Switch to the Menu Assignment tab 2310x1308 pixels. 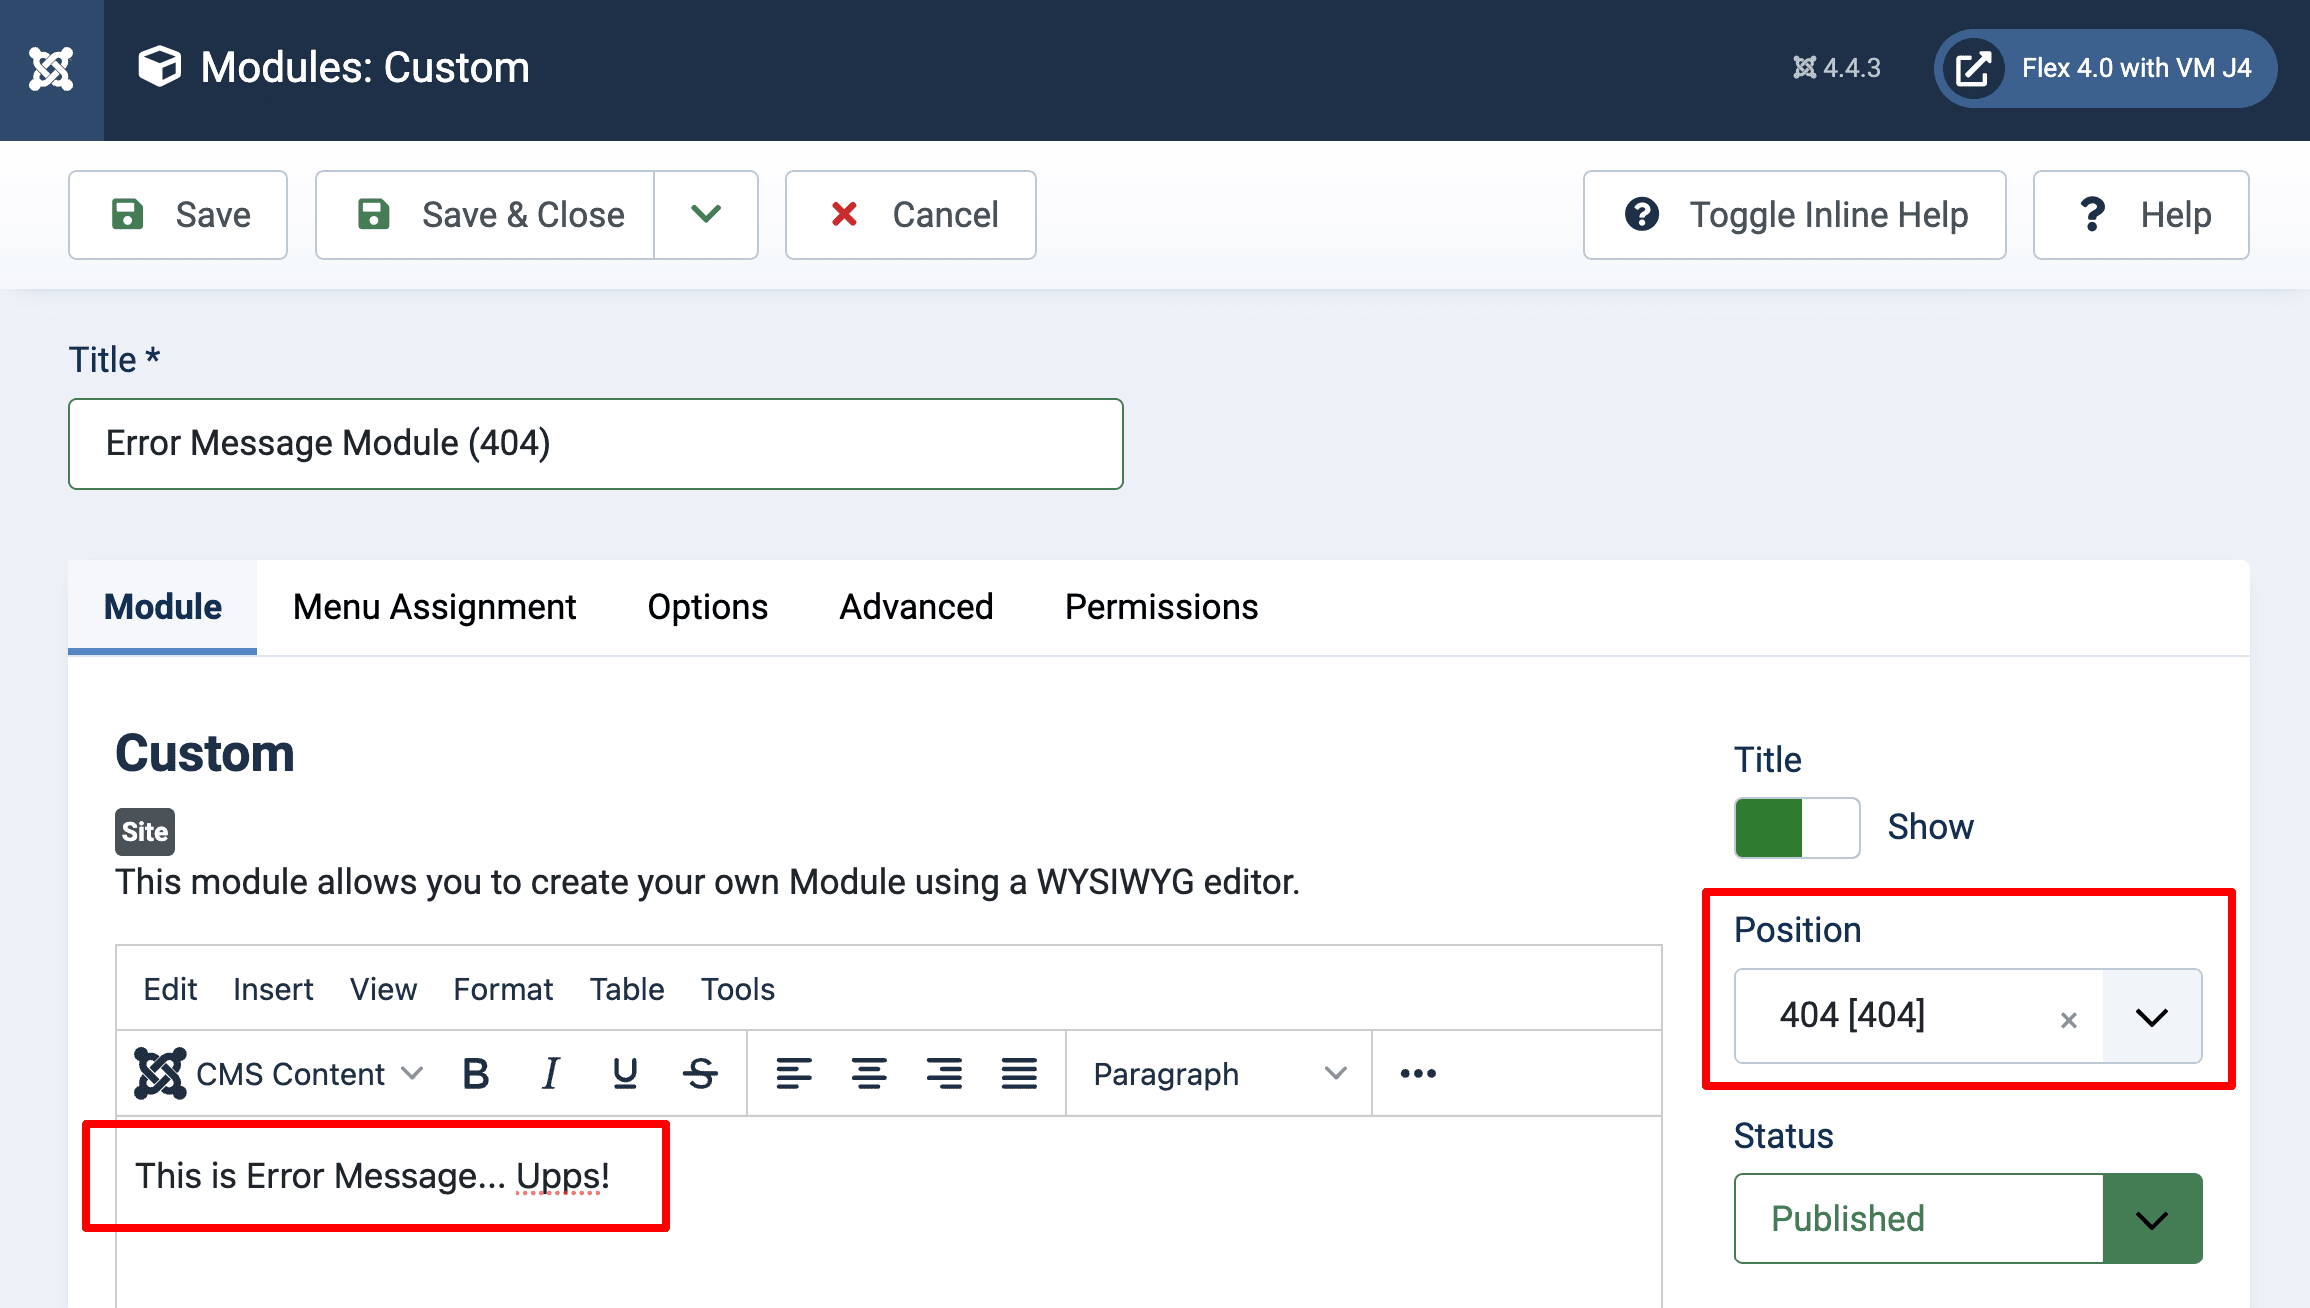(x=434, y=606)
